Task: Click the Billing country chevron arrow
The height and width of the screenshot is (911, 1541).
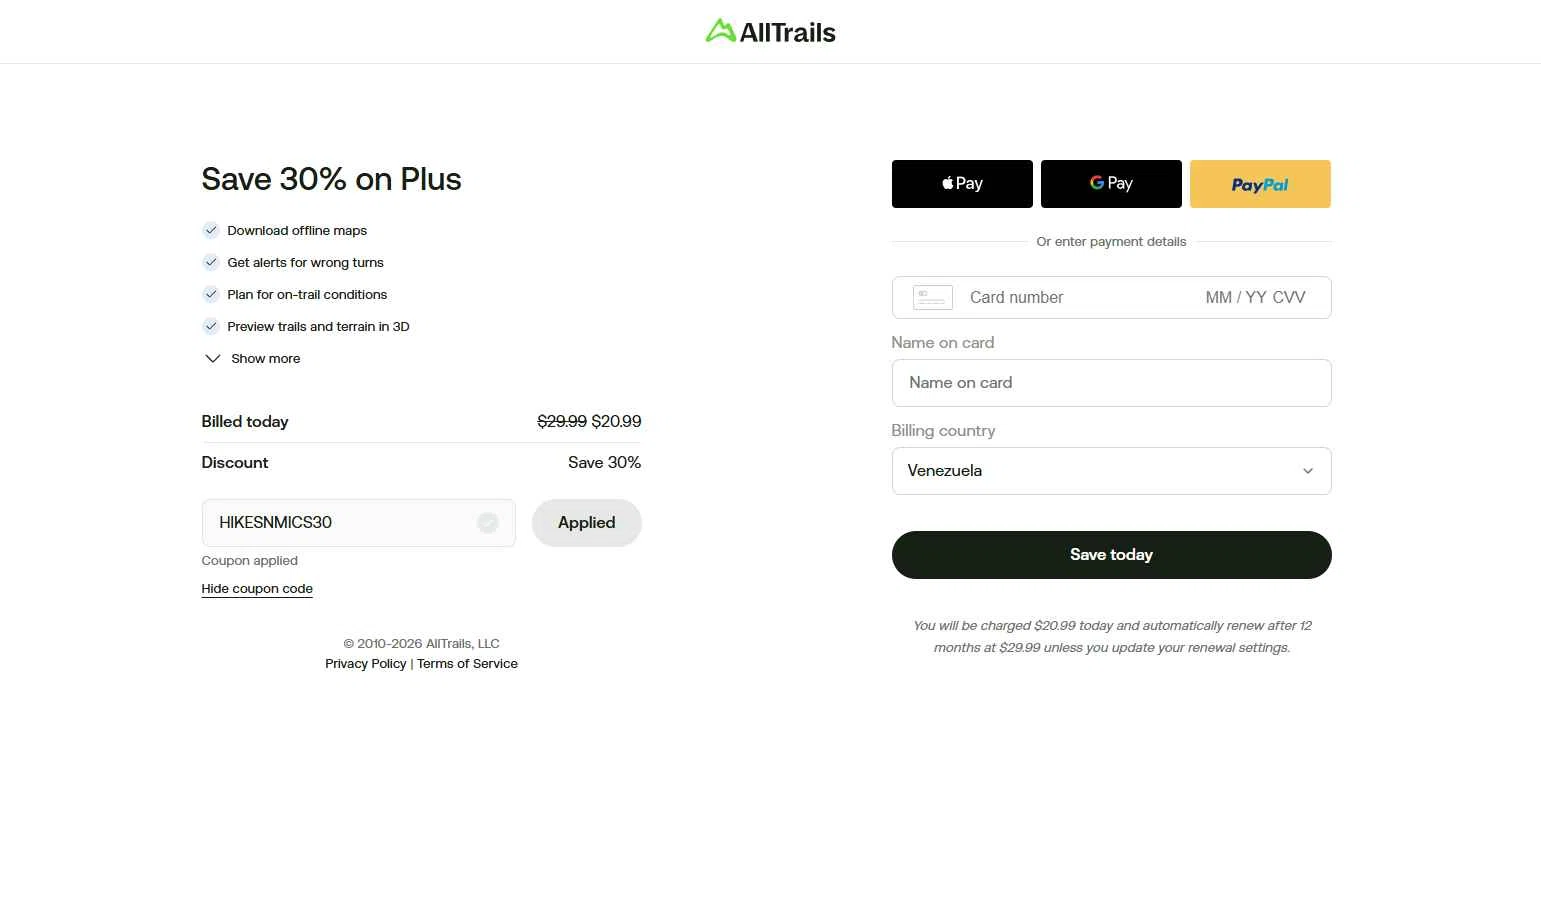Action: (1307, 471)
